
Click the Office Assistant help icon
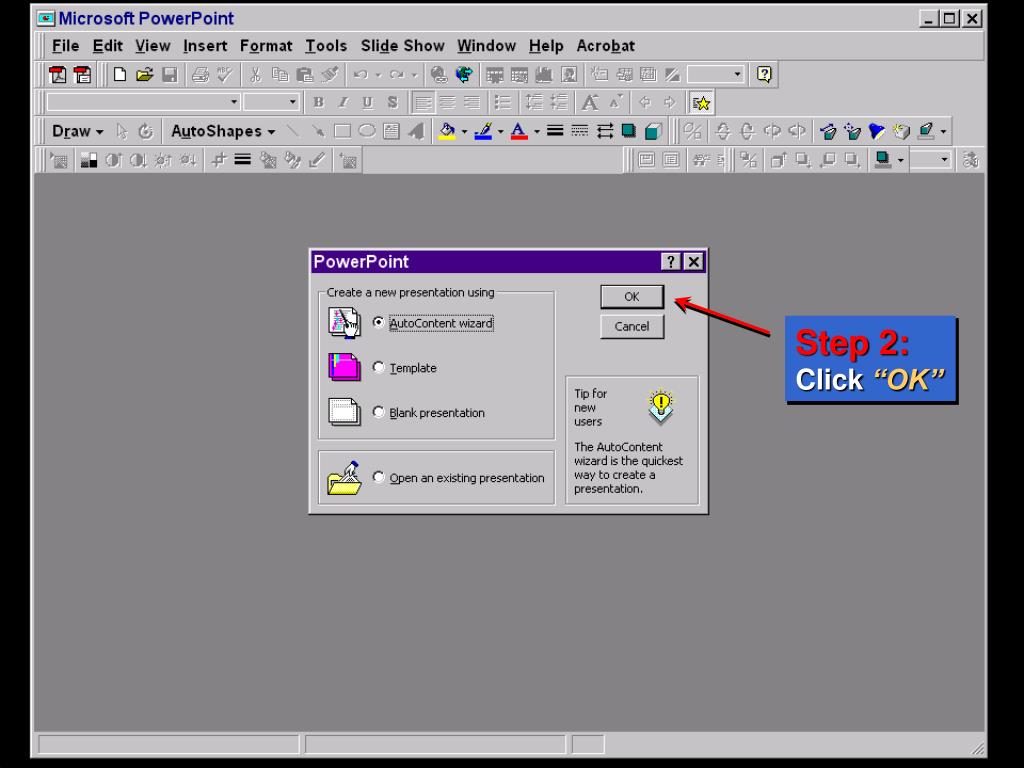click(764, 75)
